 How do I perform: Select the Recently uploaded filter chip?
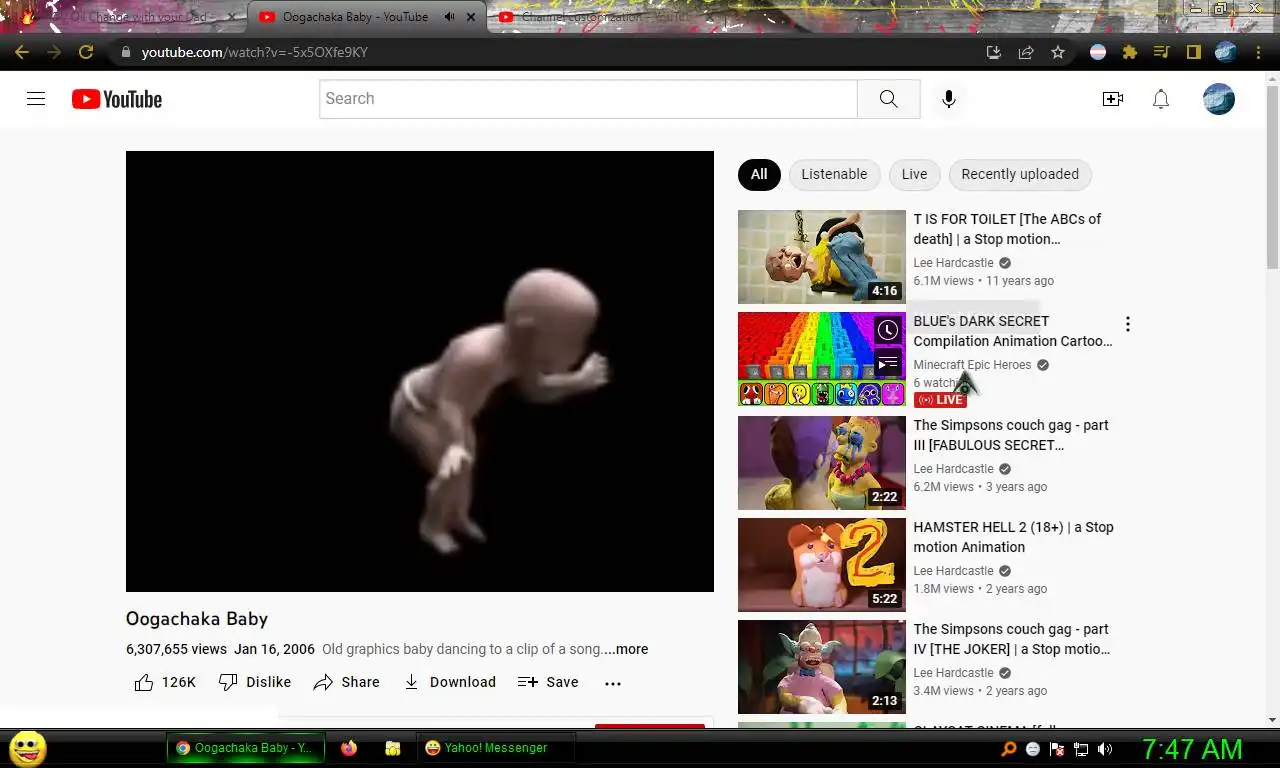(1020, 174)
